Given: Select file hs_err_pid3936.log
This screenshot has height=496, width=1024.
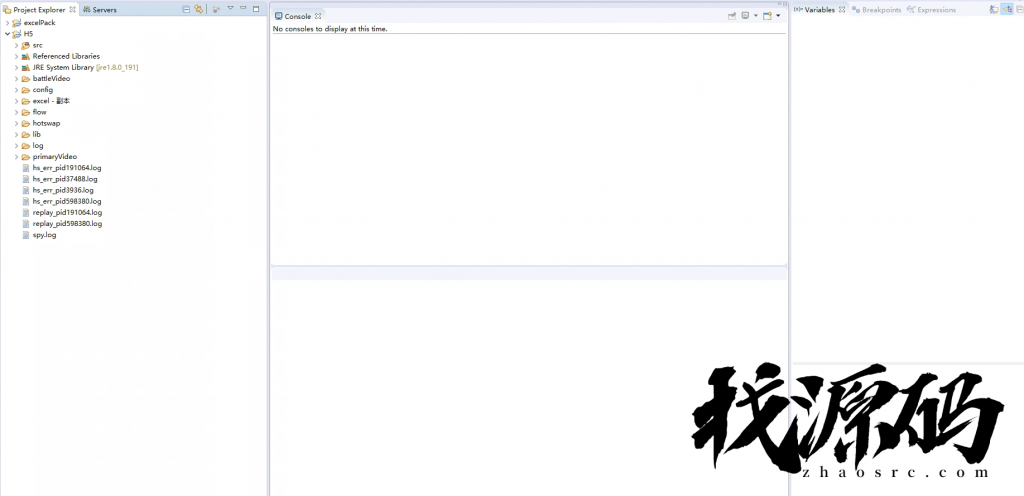Looking at the screenshot, I should click(63, 190).
